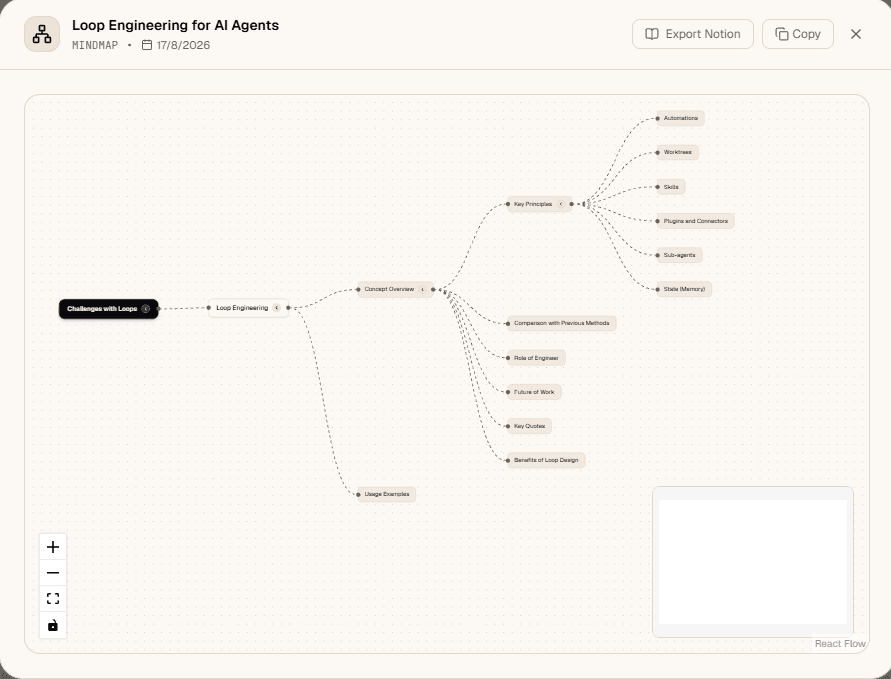This screenshot has width=891, height=679.
Task: Collapse the Loop Engineering node chevron
Action: [x=277, y=308]
